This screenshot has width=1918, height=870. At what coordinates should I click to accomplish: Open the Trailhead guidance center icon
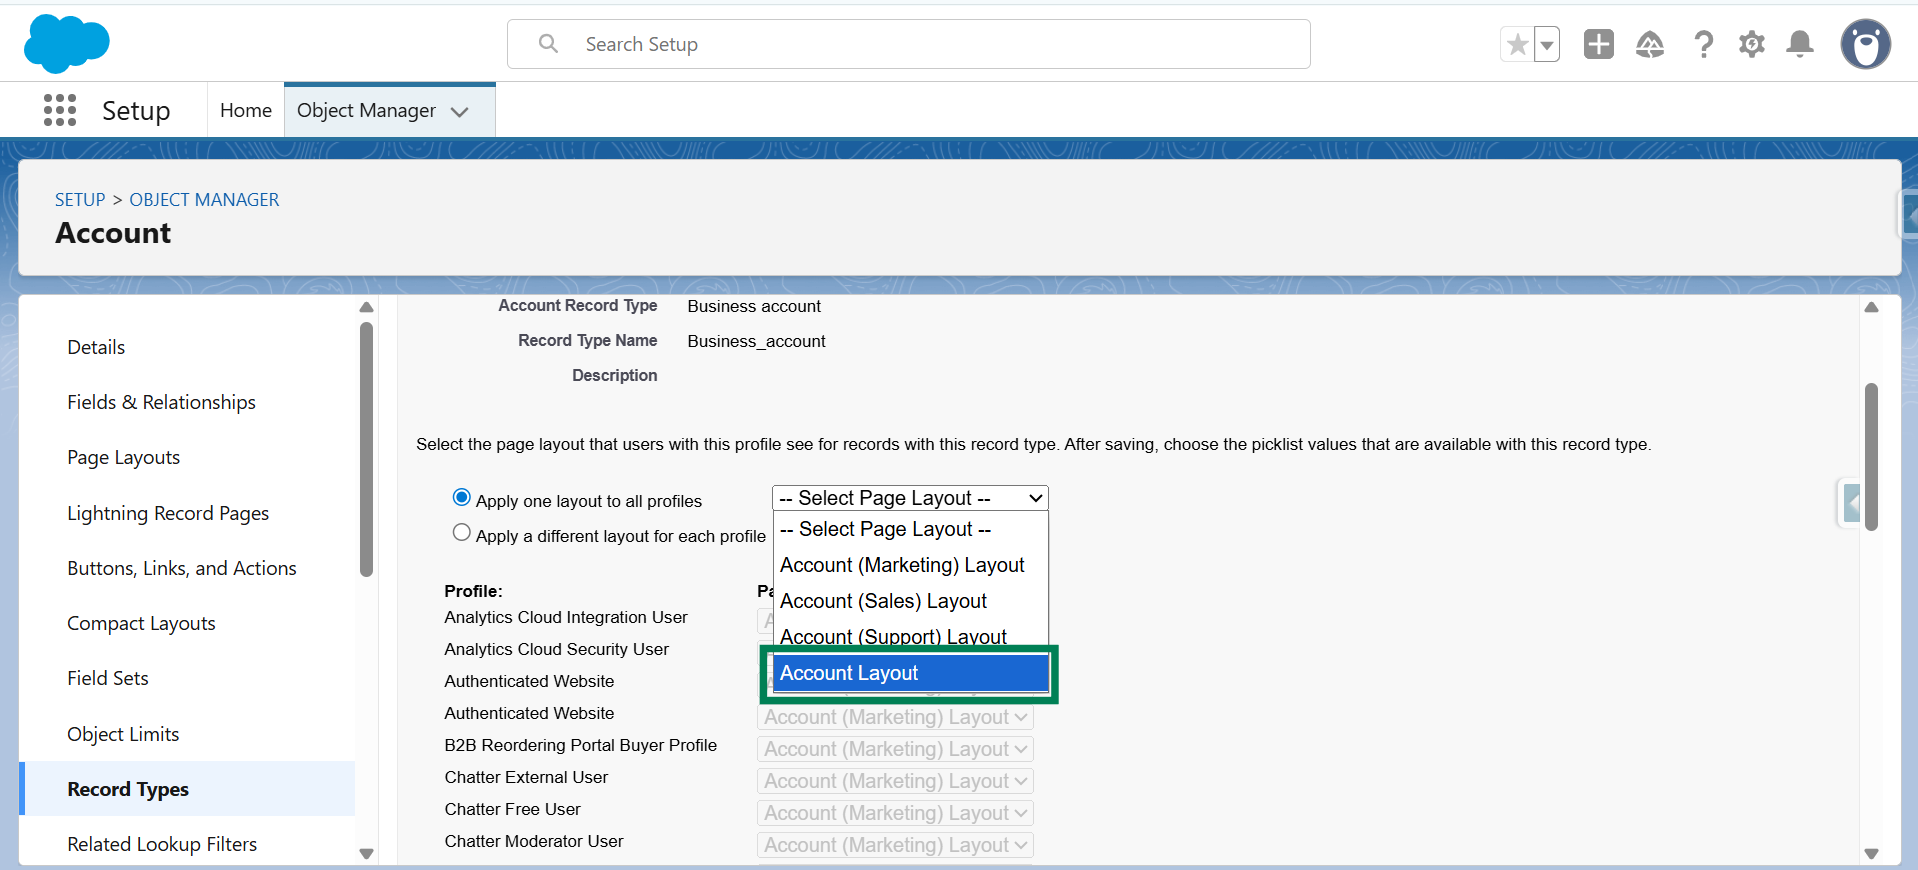pos(1650,44)
